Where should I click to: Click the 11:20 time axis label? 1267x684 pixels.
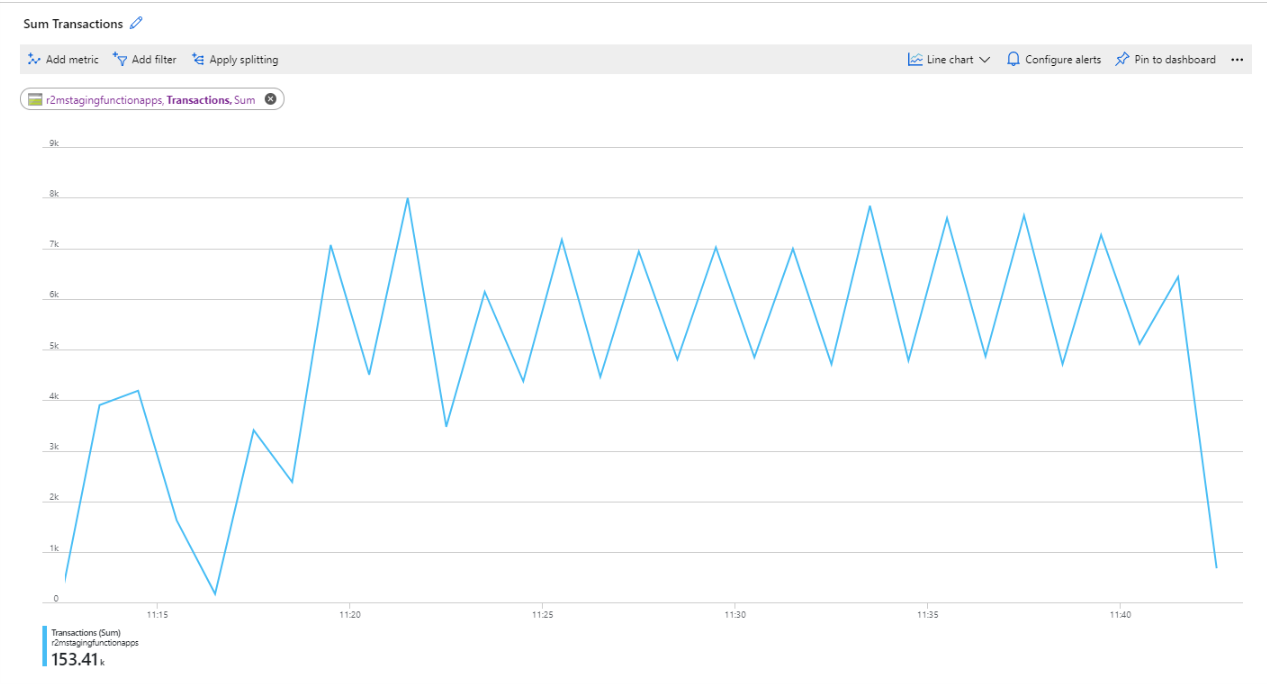(x=349, y=614)
